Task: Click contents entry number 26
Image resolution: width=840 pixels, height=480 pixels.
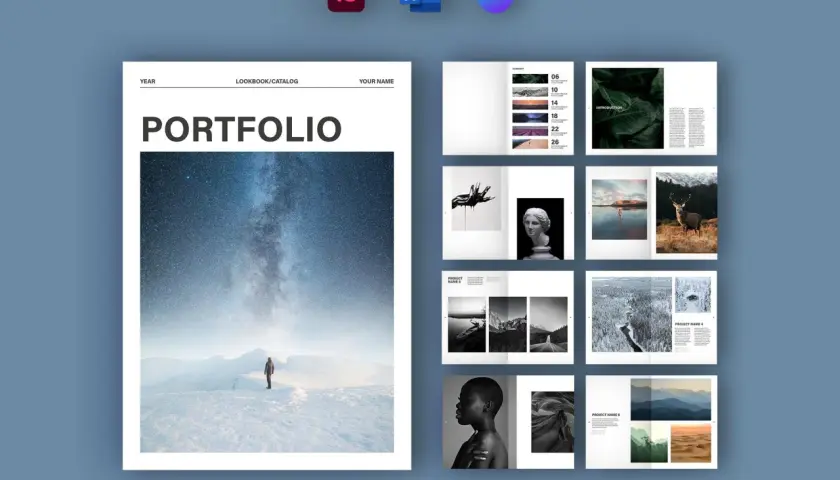Action: click(x=555, y=142)
